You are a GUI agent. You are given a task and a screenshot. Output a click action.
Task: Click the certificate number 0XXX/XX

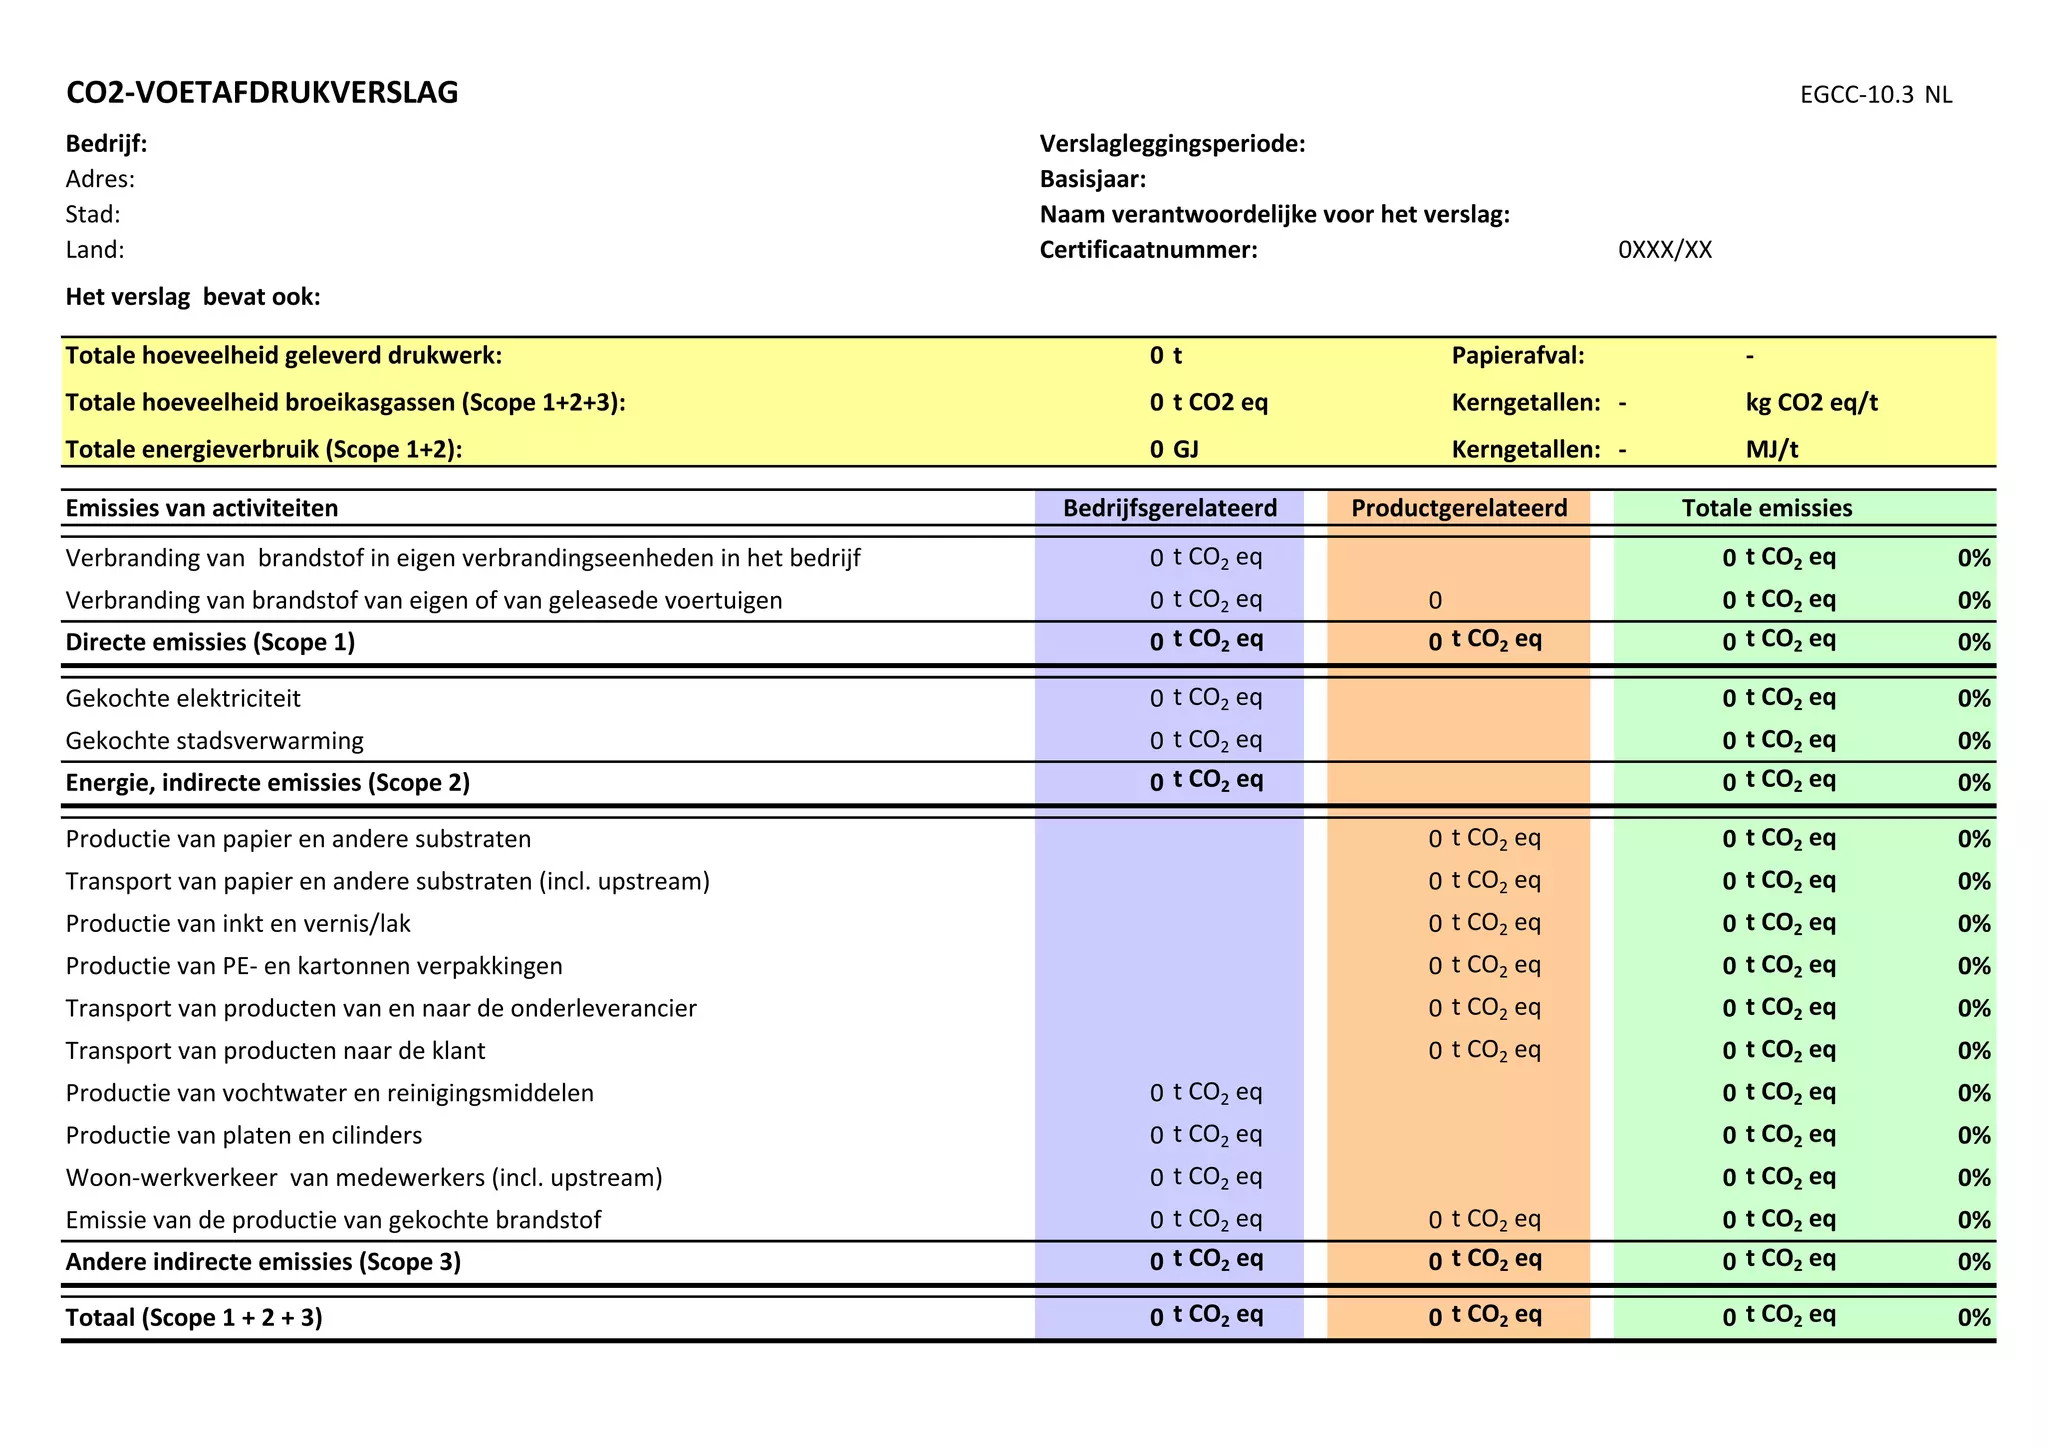[1665, 250]
